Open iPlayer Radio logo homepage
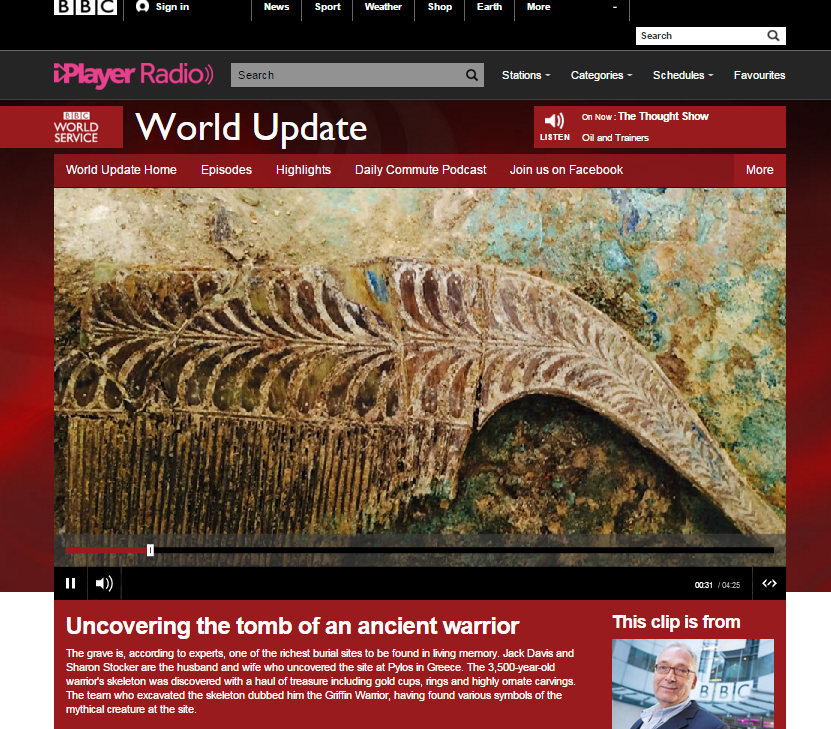 (x=134, y=75)
